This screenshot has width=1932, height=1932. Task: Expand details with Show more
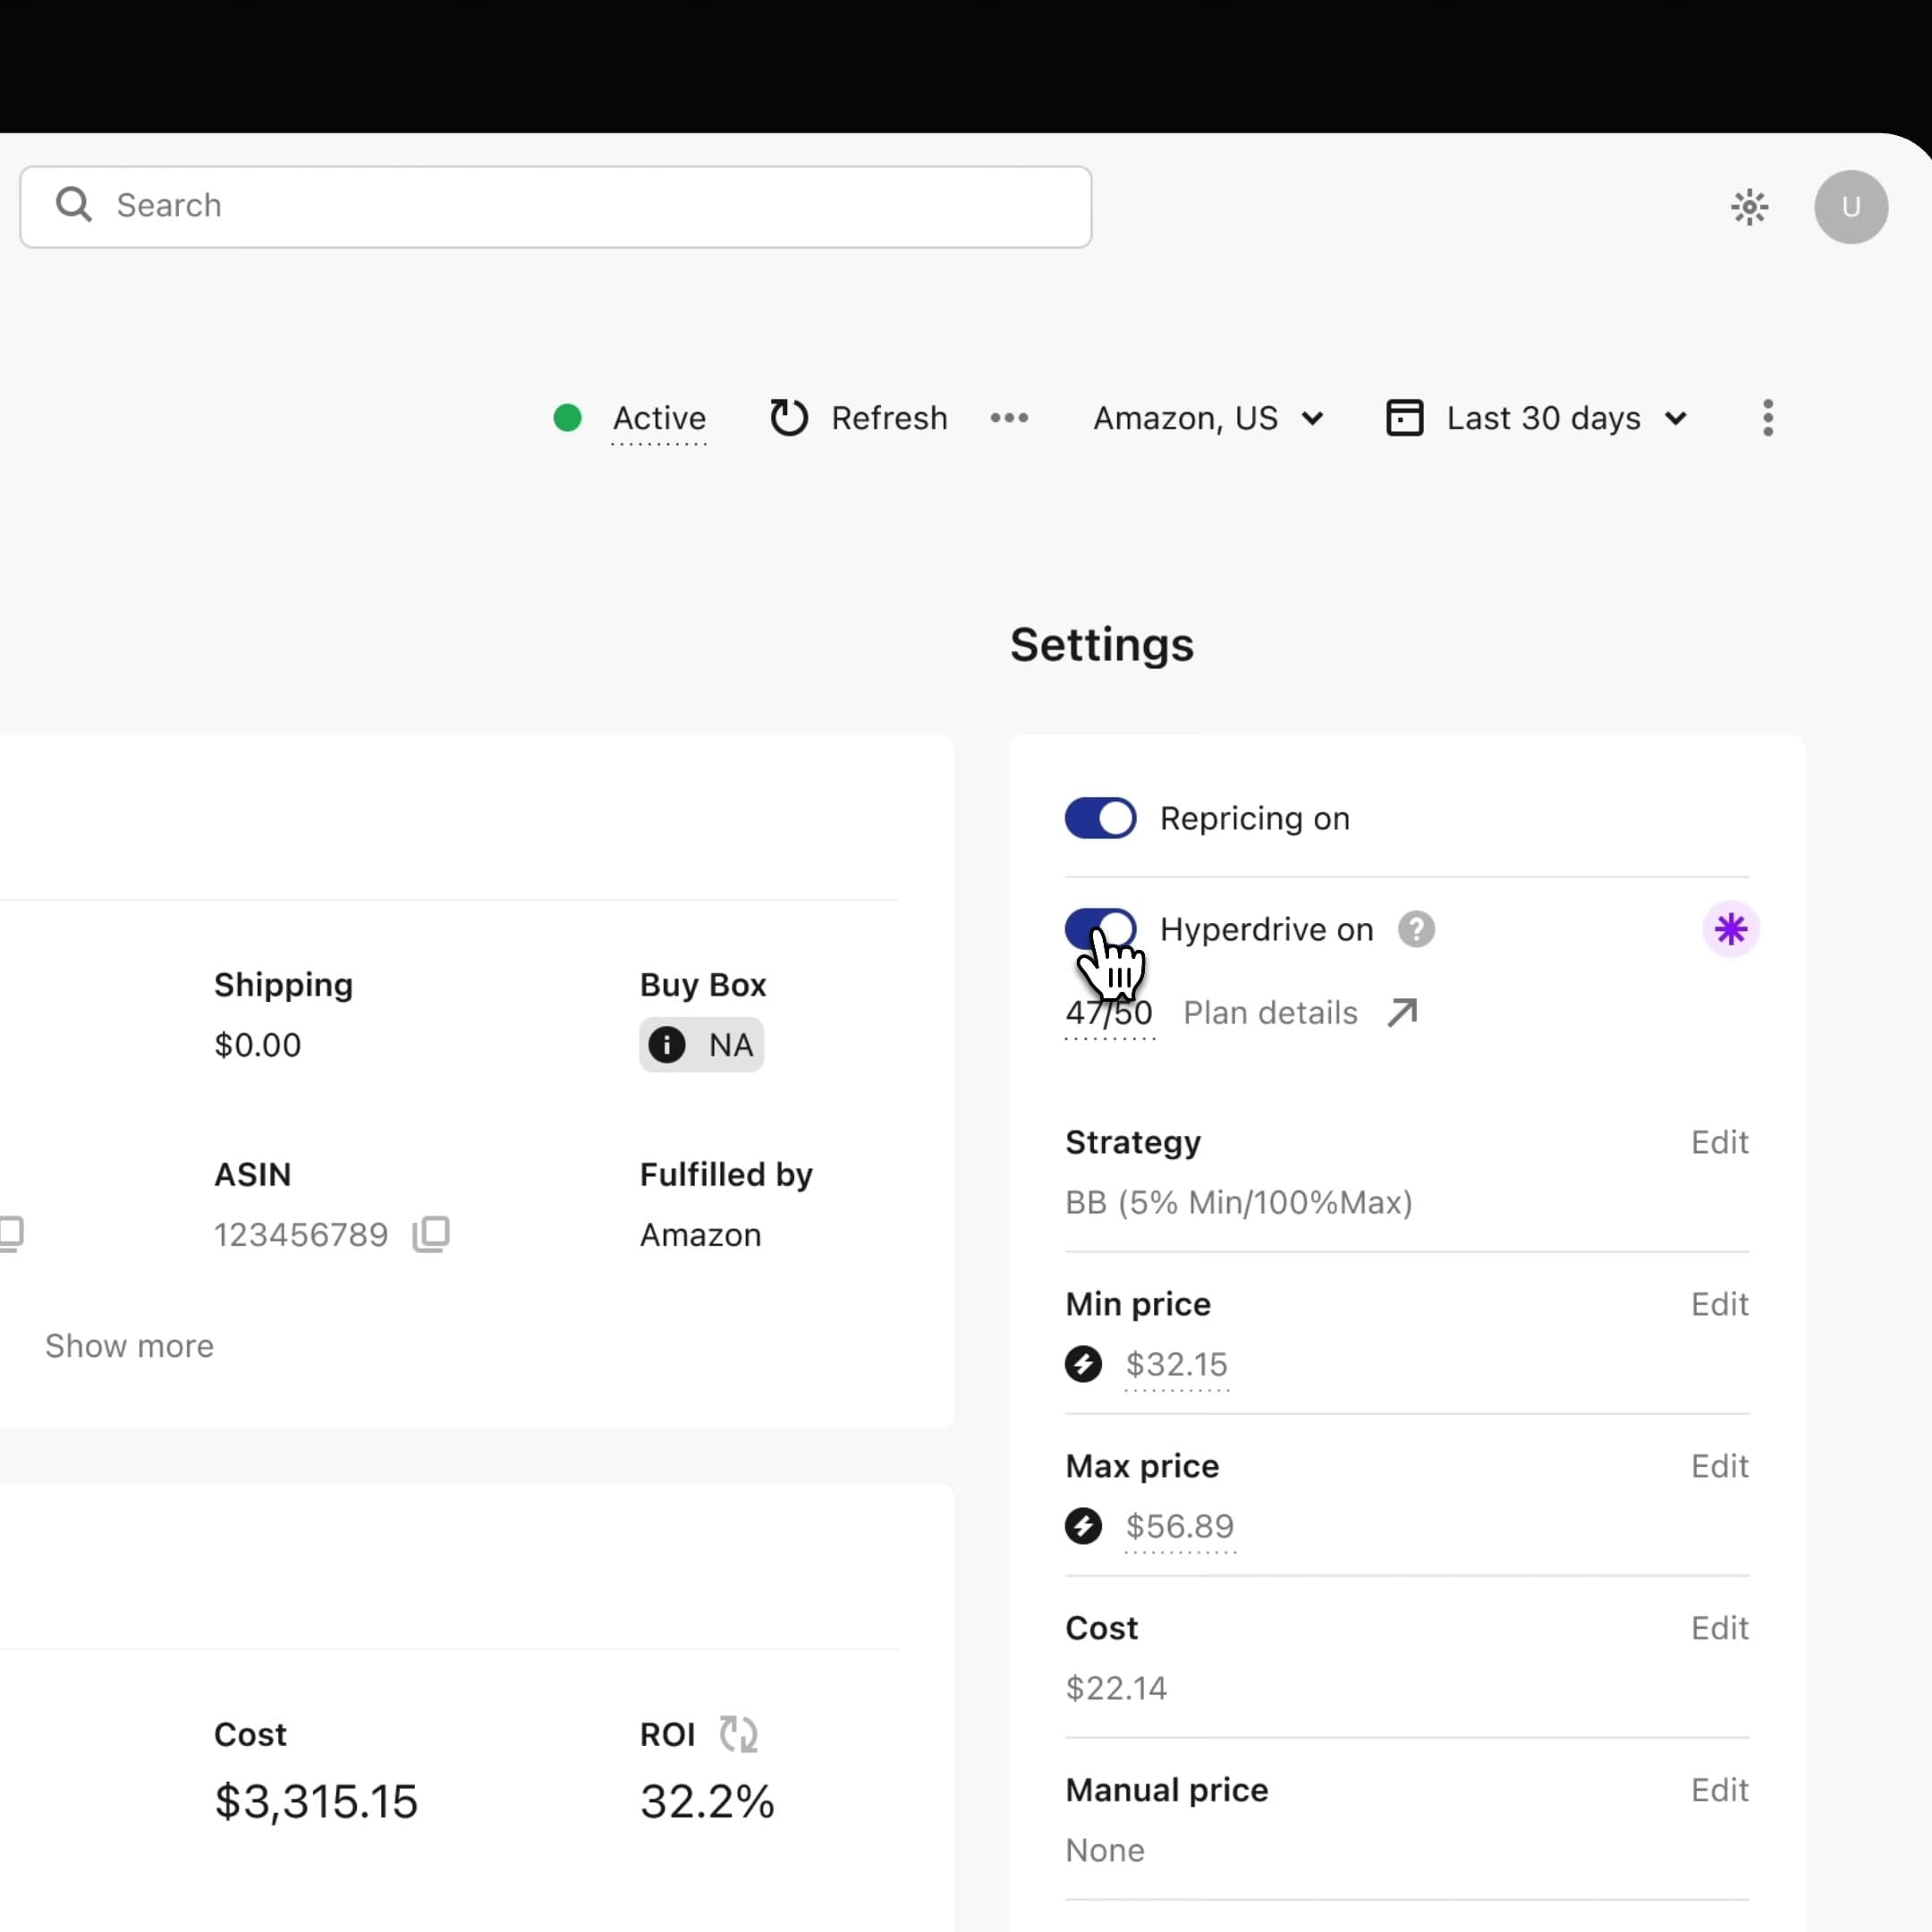pyautogui.click(x=129, y=1346)
